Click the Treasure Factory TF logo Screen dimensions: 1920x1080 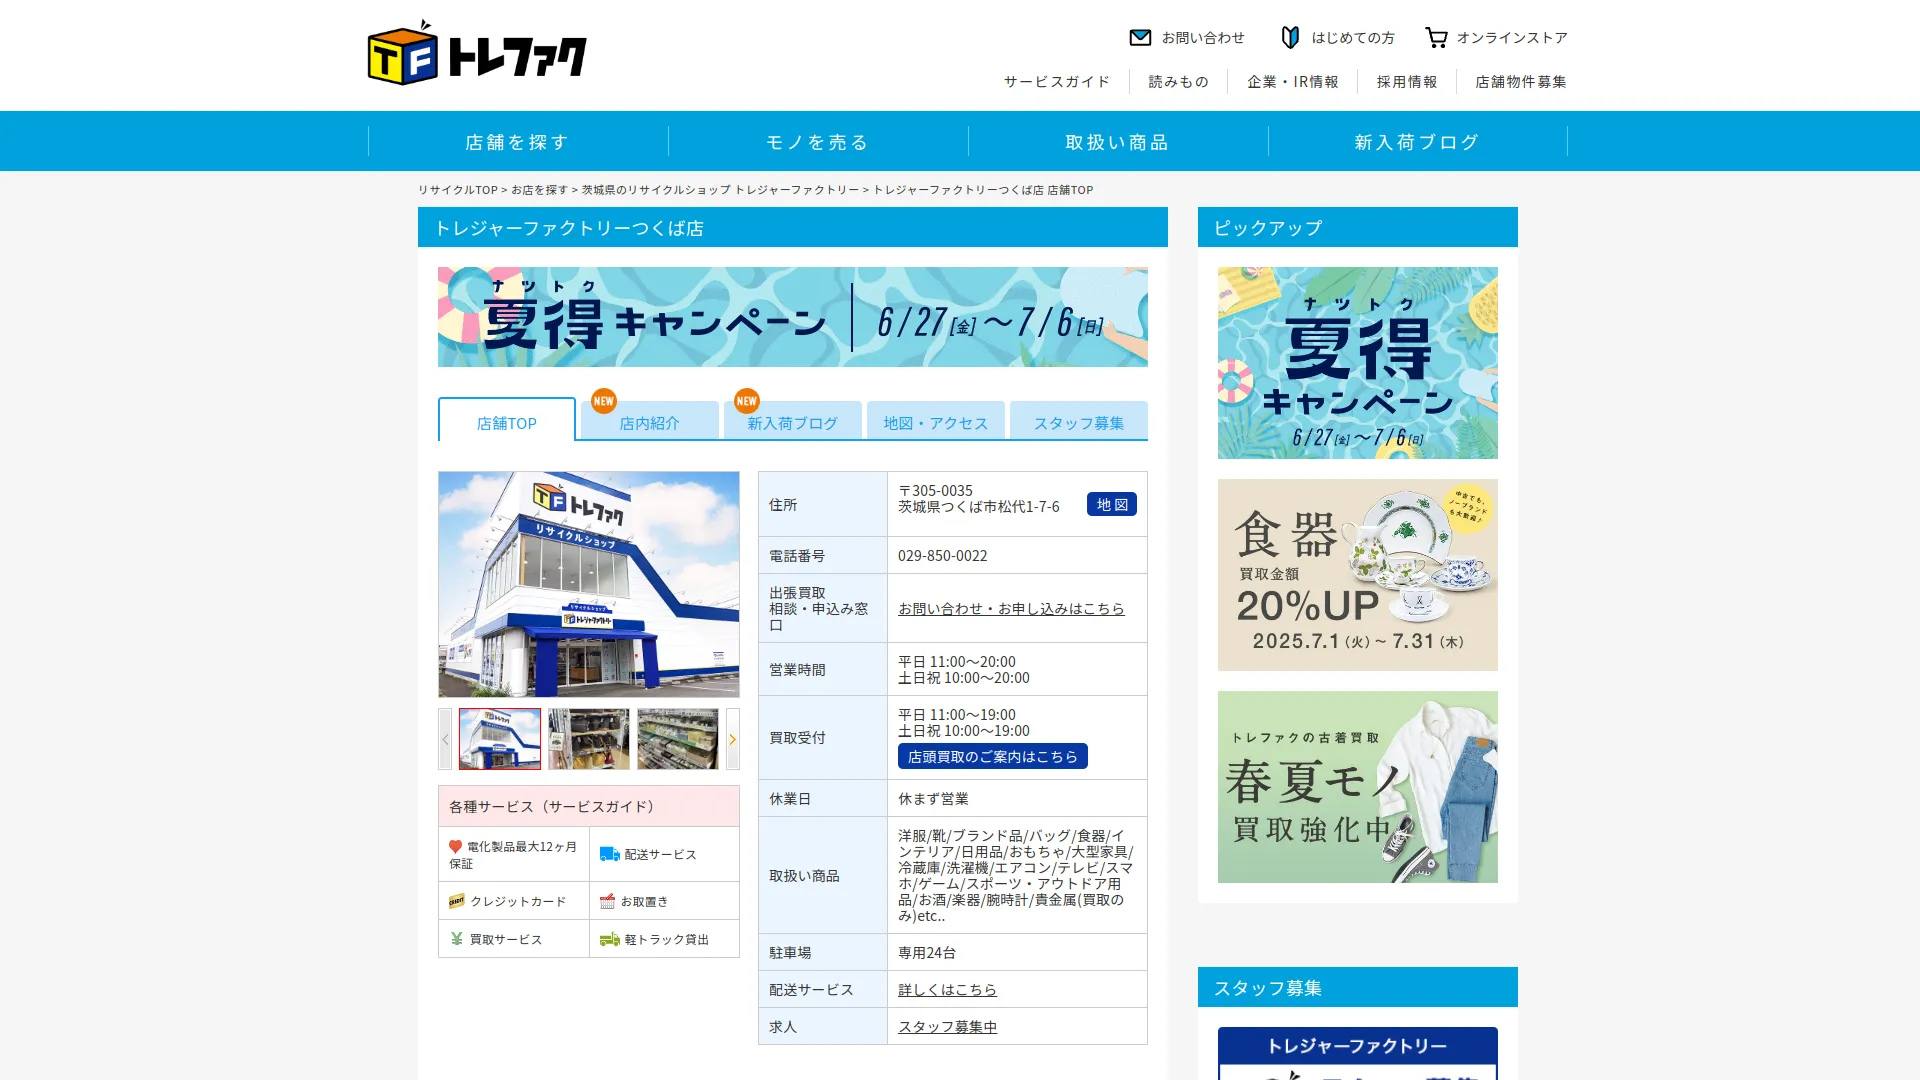477,53
